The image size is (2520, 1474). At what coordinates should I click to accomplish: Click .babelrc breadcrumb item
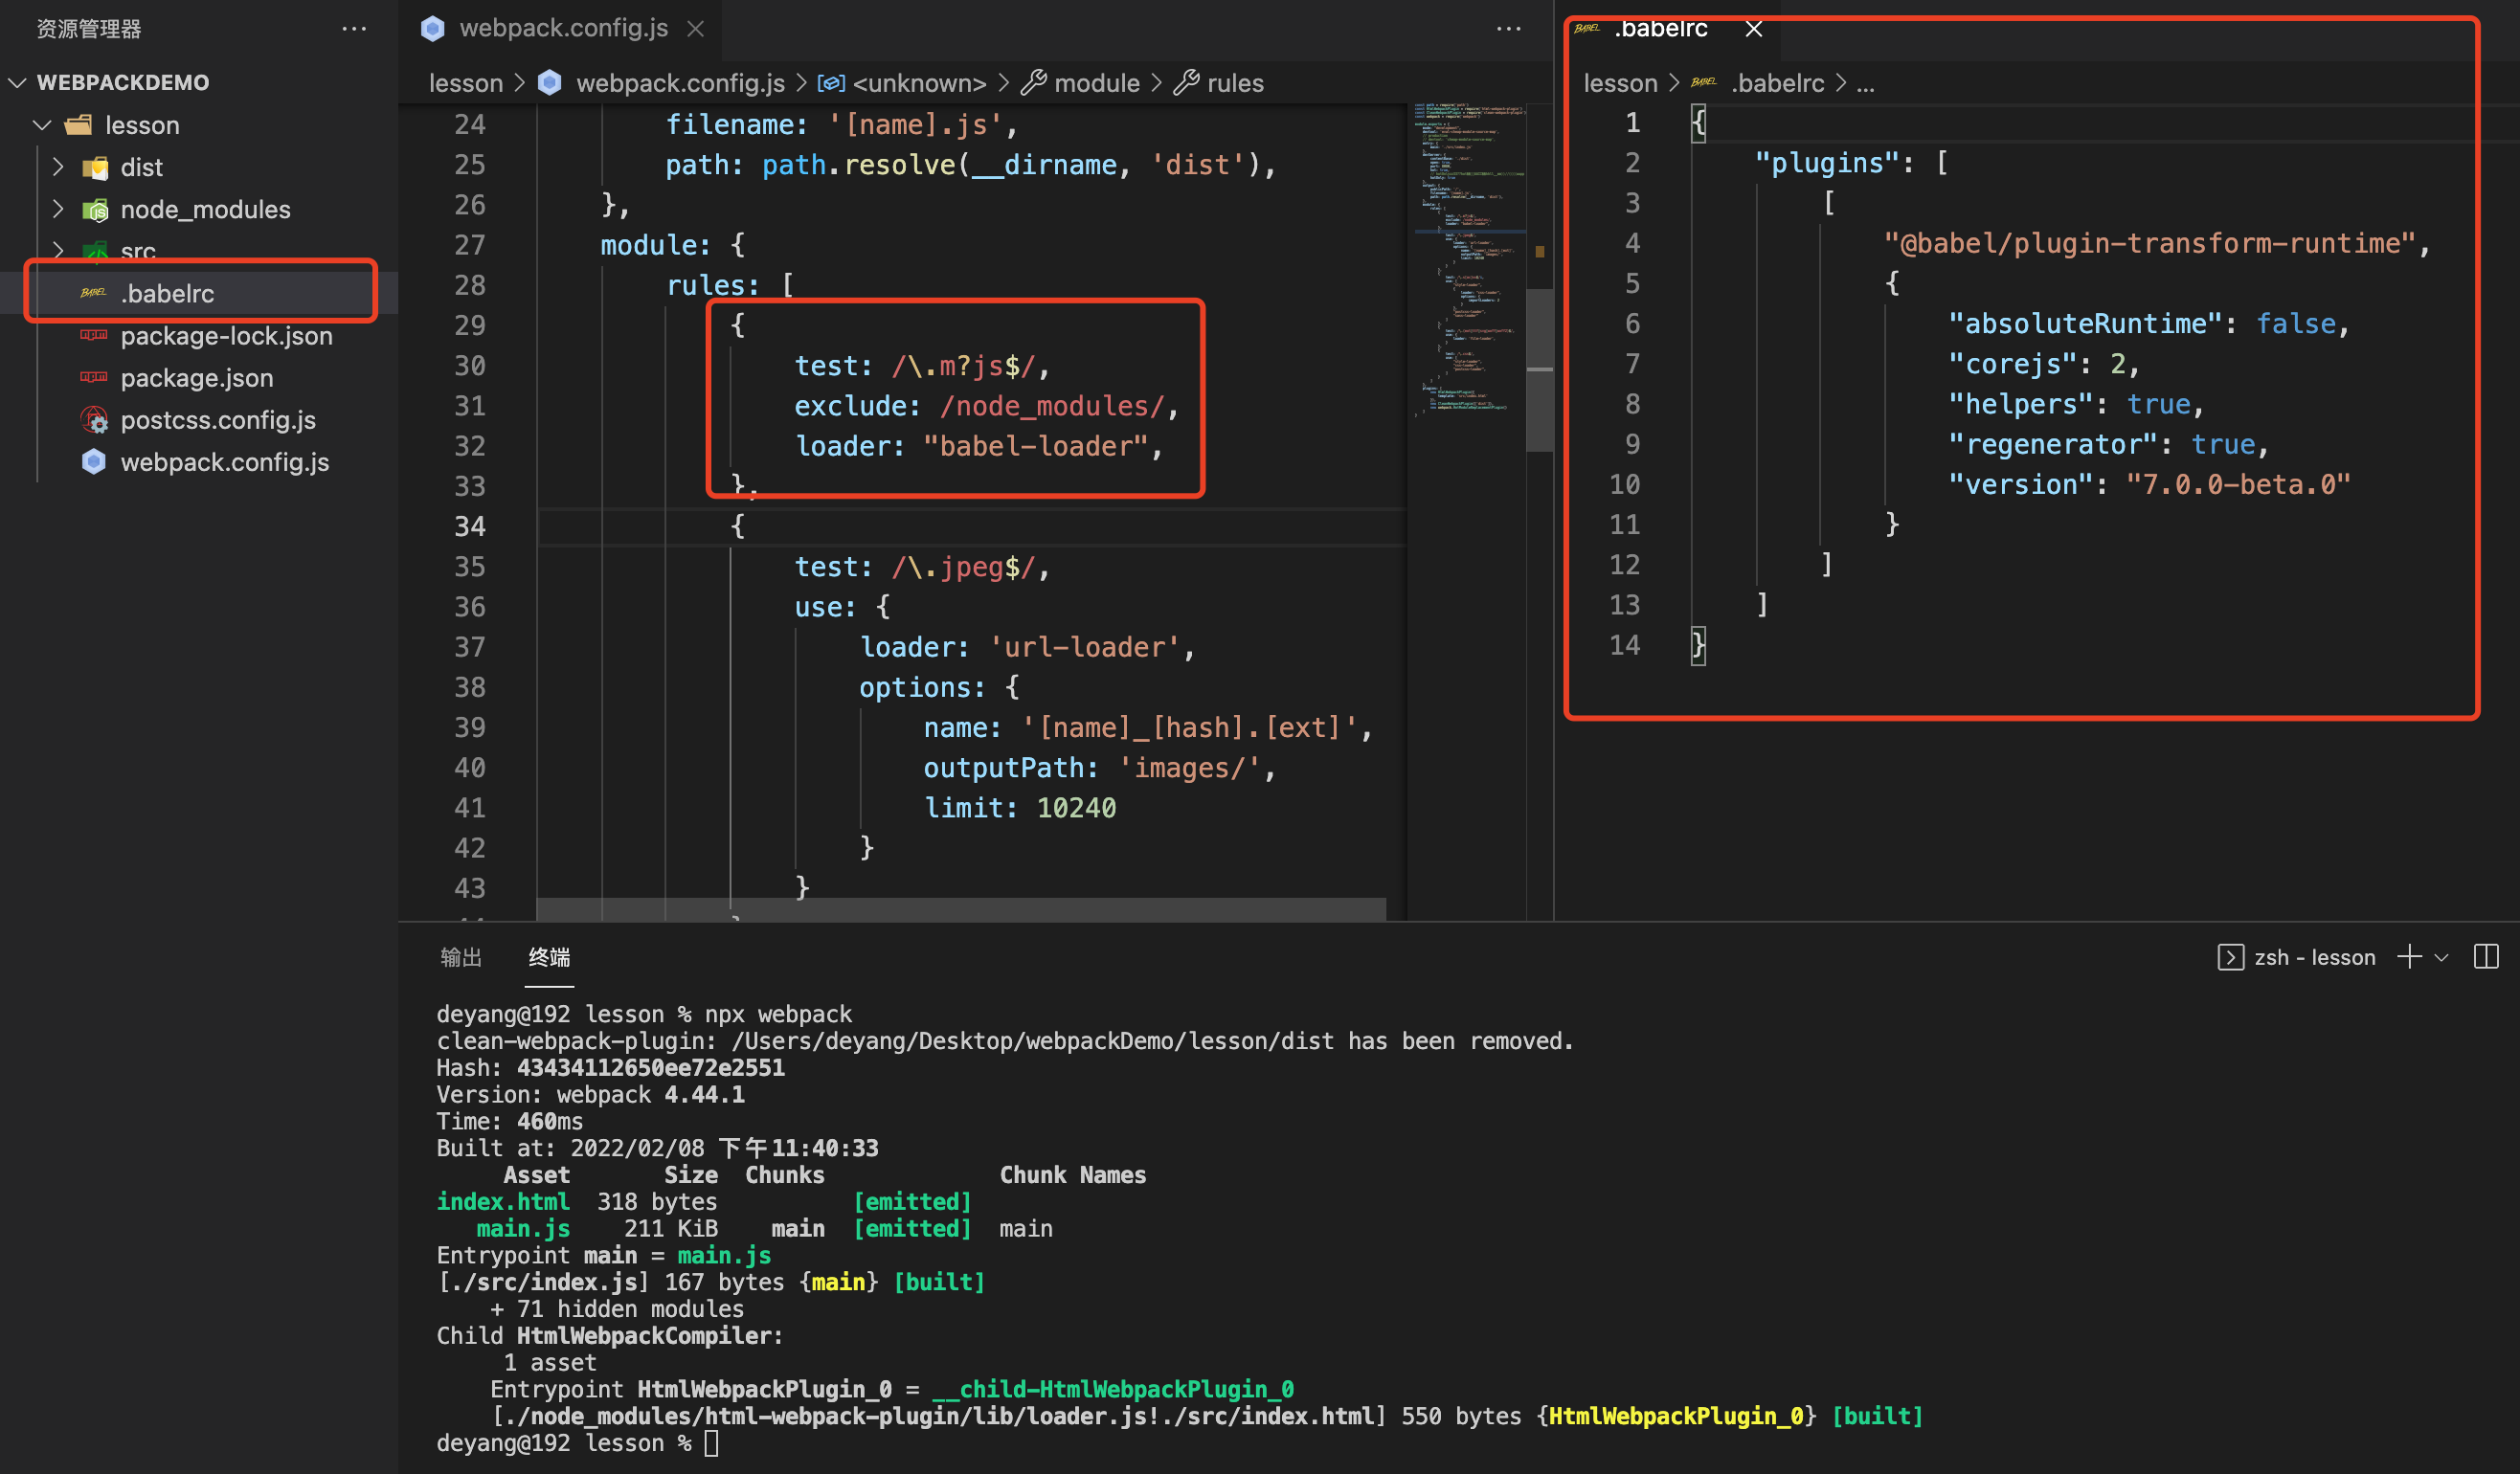click(x=1777, y=83)
